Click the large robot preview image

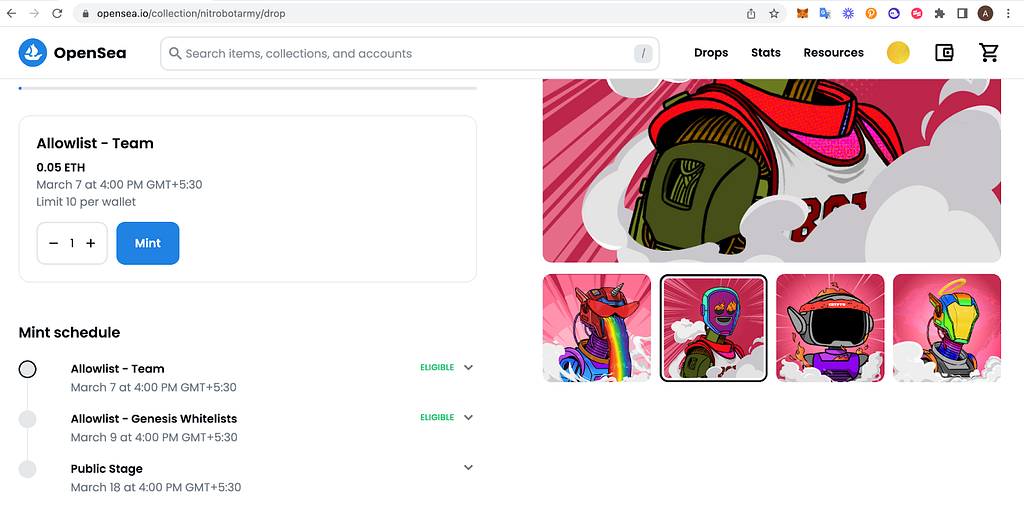tap(772, 170)
